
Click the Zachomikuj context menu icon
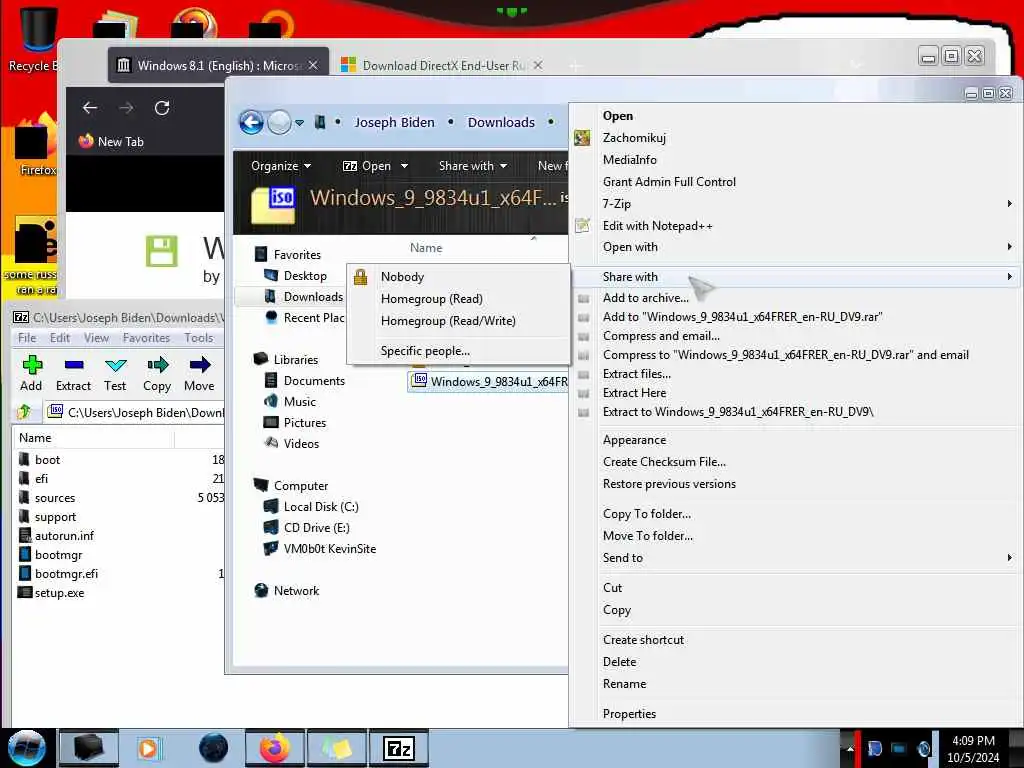point(582,138)
